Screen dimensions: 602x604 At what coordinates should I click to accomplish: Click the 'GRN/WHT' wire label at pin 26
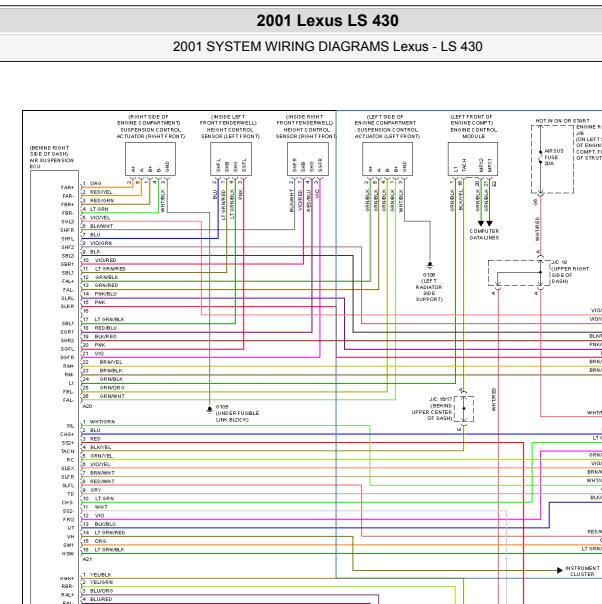[x=112, y=396]
